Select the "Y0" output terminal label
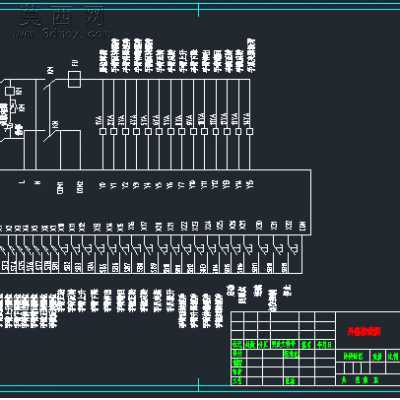The width and height of the screenshot is (400, 400). (102, 185)
